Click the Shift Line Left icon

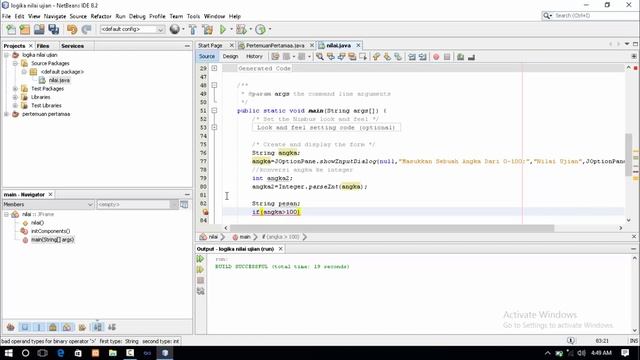click(x=412, y=57)
